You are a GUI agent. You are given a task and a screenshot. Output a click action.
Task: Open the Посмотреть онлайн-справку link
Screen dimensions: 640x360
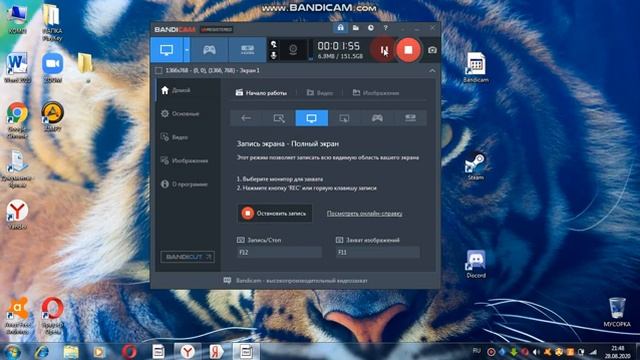pyautogui.click(x=364, y=213)
